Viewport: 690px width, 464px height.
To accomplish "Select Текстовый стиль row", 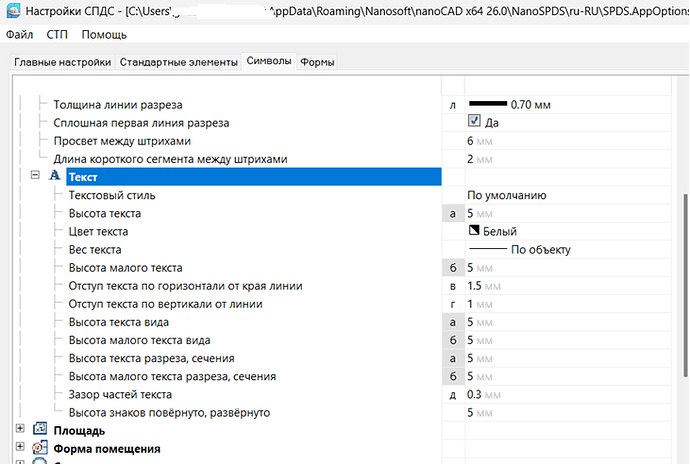I will coord(112,195).
